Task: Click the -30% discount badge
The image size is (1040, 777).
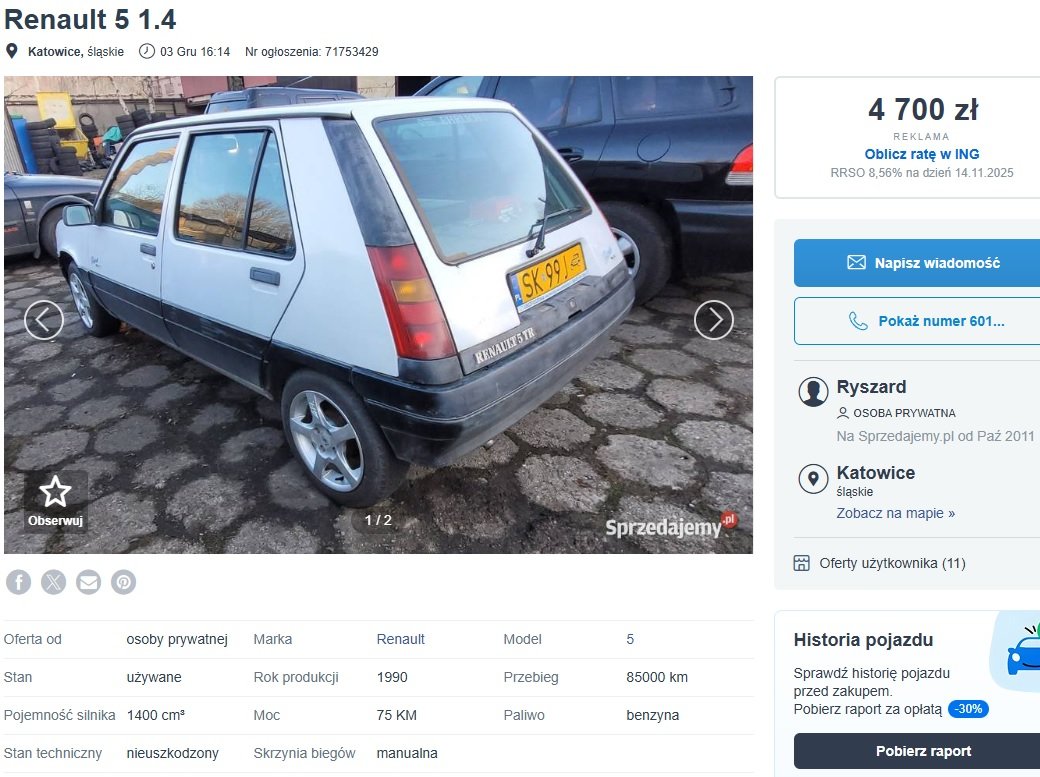Action: tap(968, 709)
